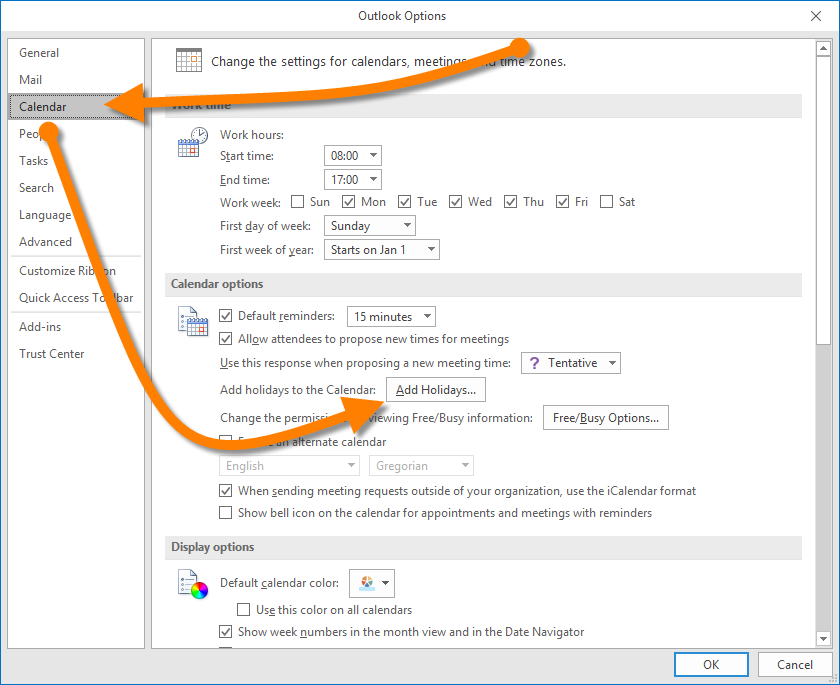
Task: Toggle the Default reminders checkbox
Action: coord(226,316)
